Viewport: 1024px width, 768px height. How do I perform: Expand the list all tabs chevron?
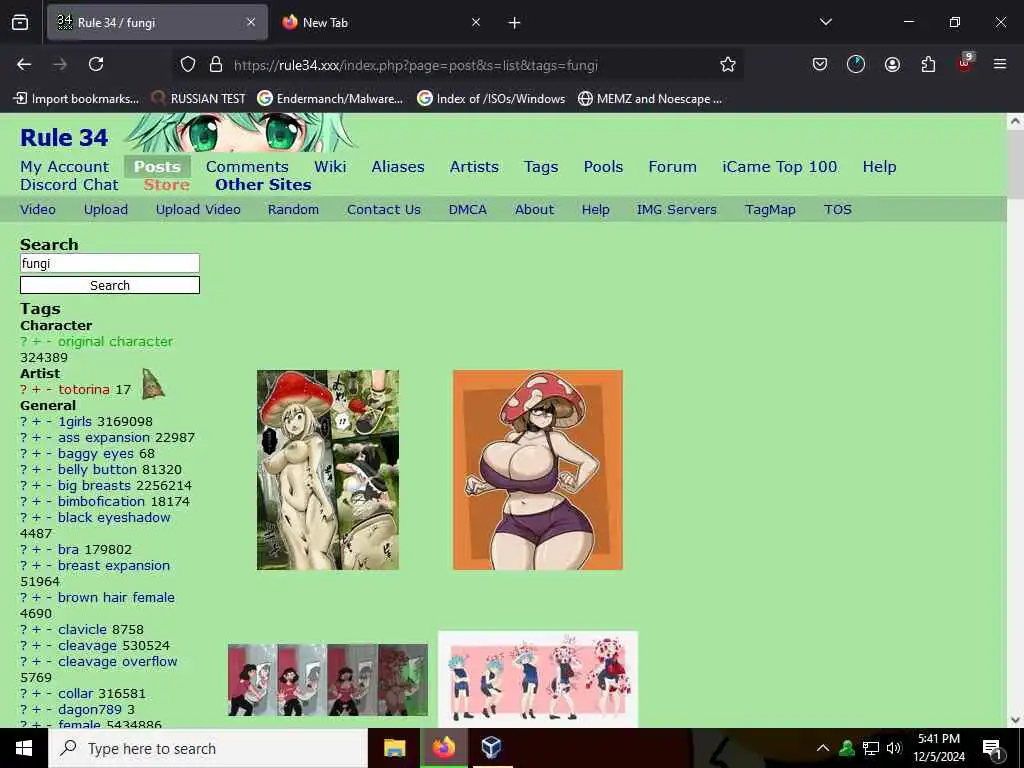click(x=825, y=22)
